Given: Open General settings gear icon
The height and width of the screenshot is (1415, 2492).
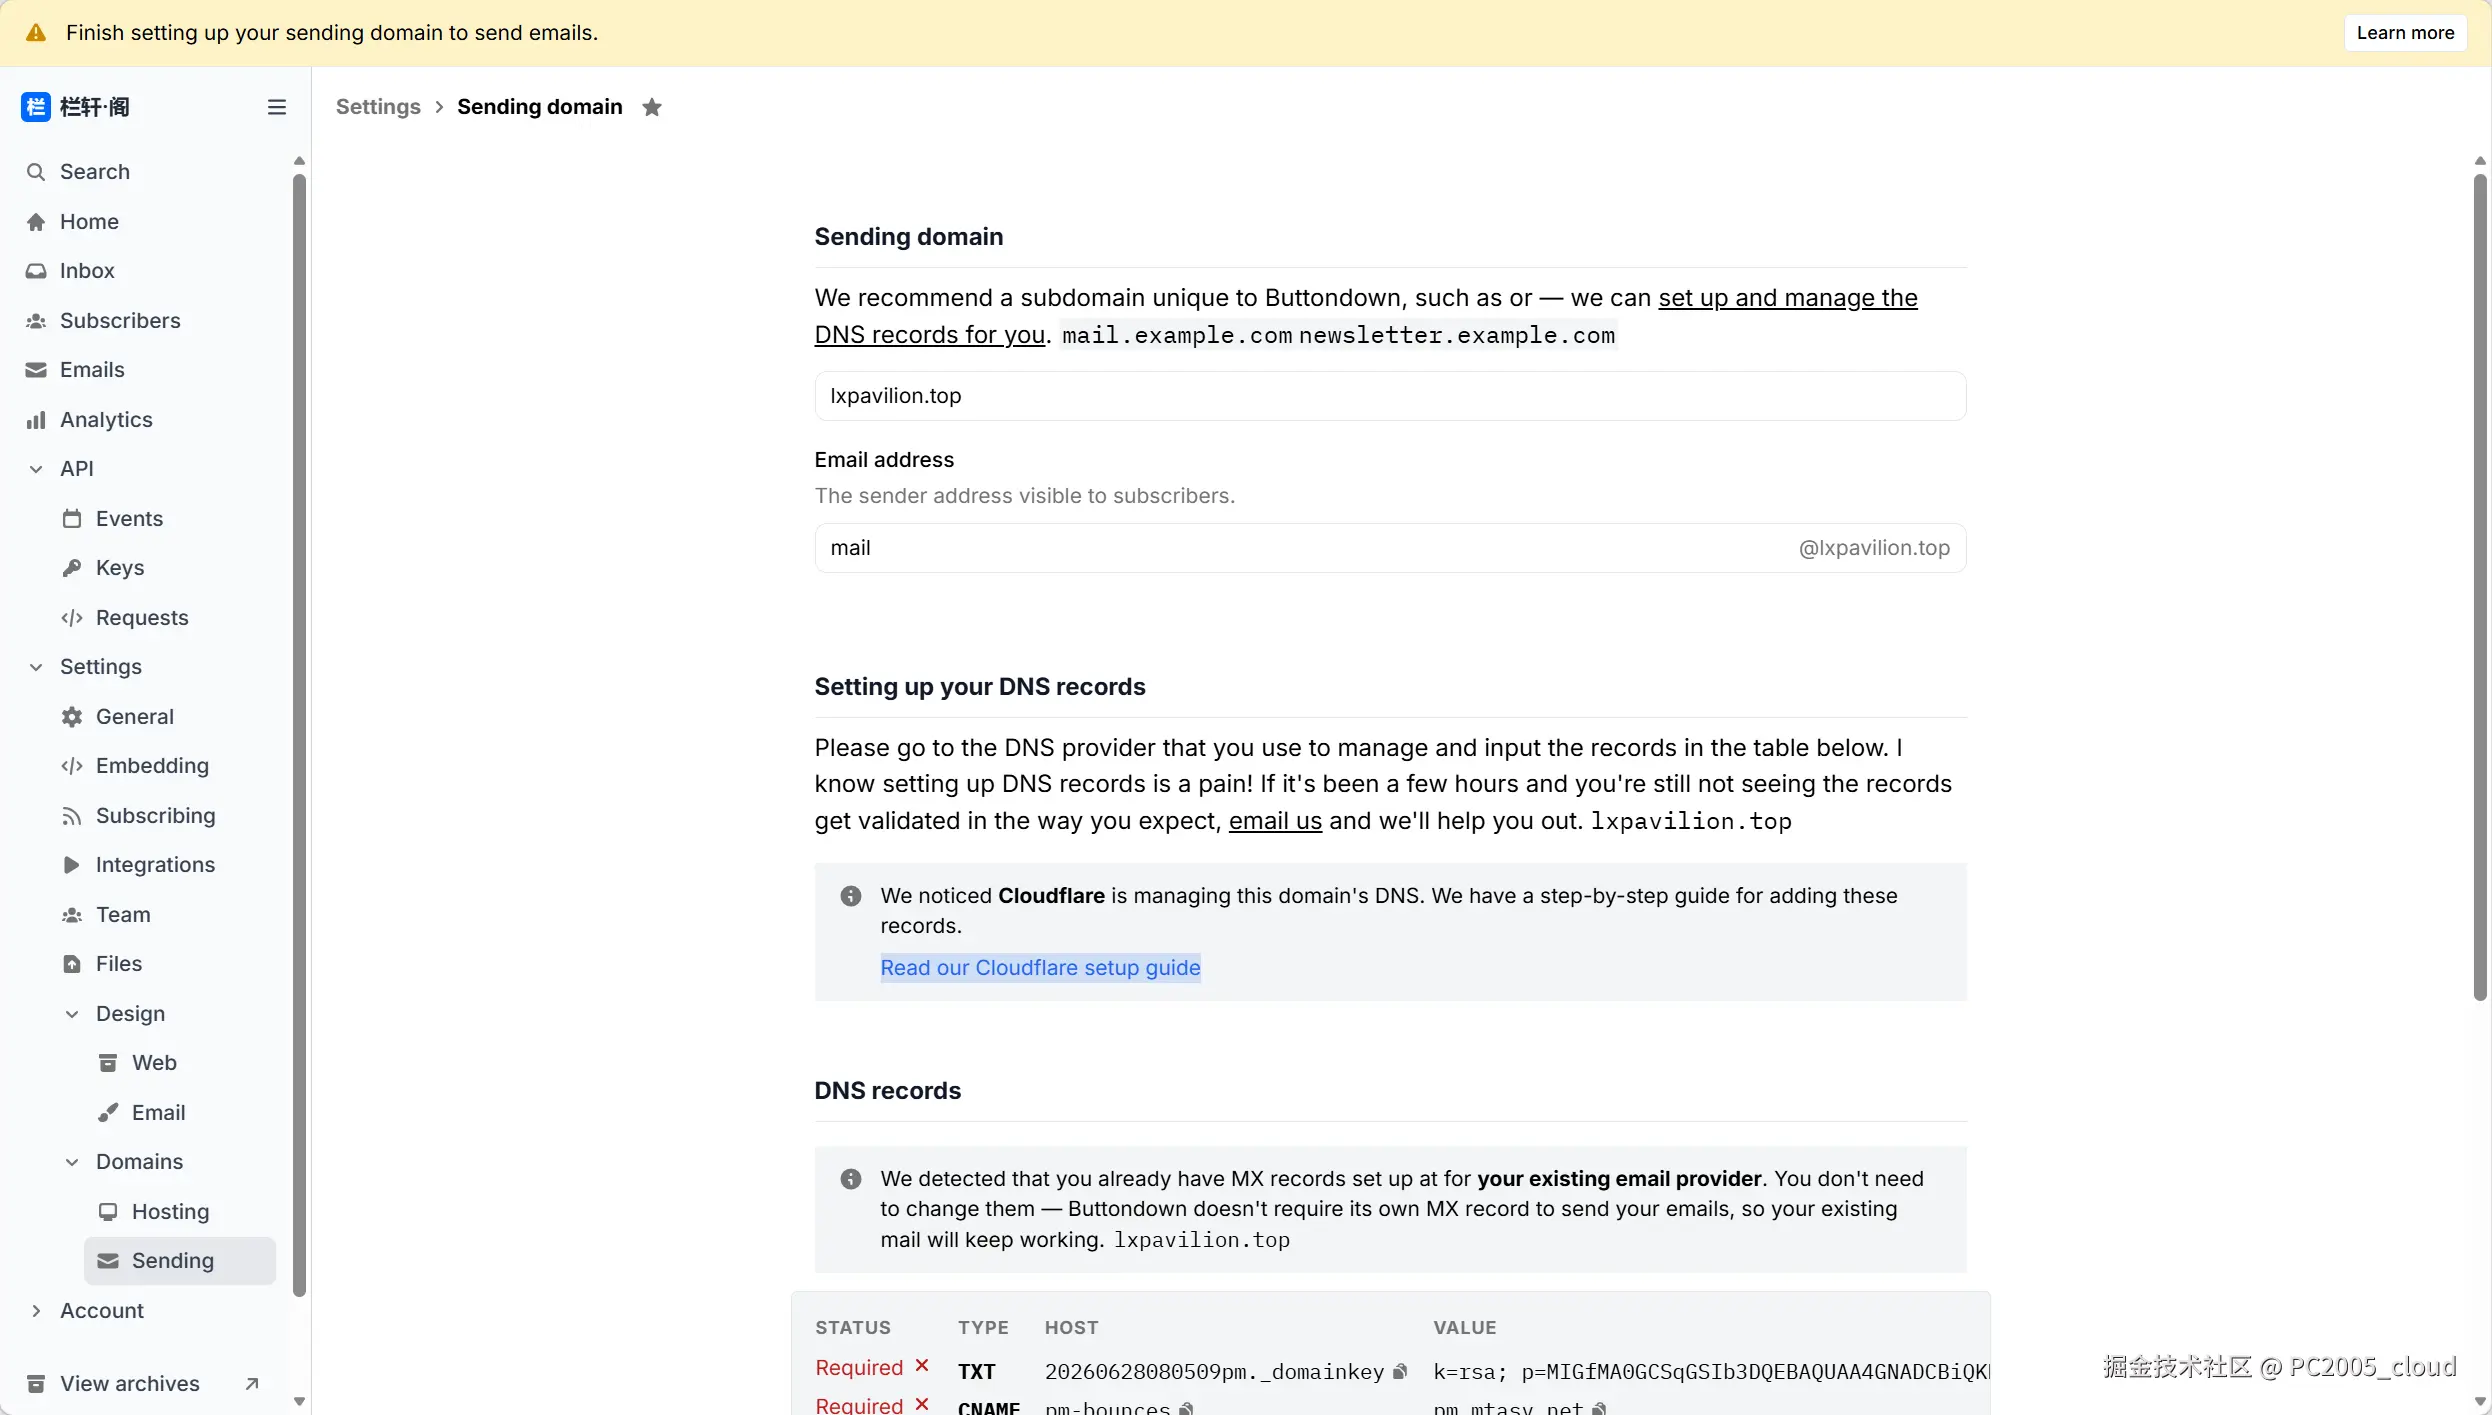Looking at the screenshot, I should 72,717.
